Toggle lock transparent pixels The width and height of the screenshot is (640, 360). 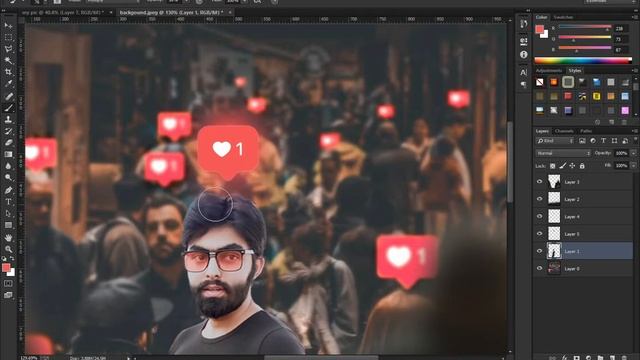tap(553, 166)
